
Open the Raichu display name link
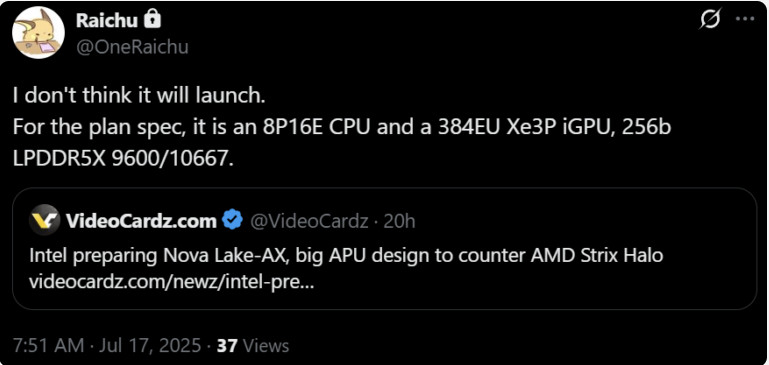point(107,20)
